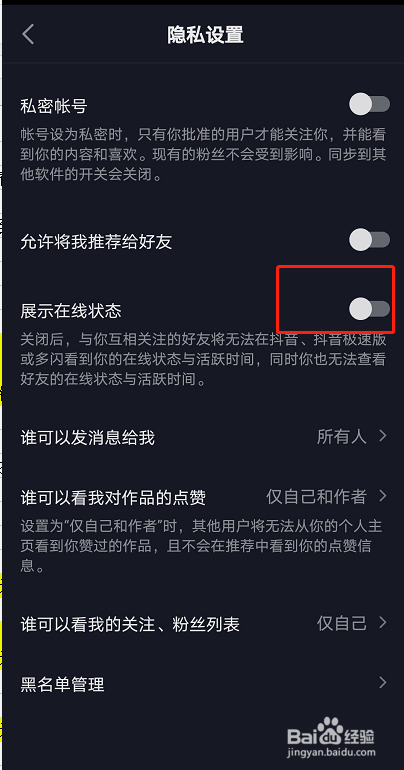Open chevron next to 仅自己和作者

pyautogui.click(x=383, y=496)
